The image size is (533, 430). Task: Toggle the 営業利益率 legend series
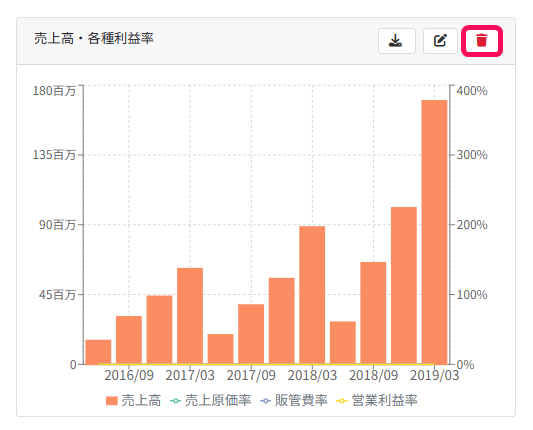pos(377,400)
